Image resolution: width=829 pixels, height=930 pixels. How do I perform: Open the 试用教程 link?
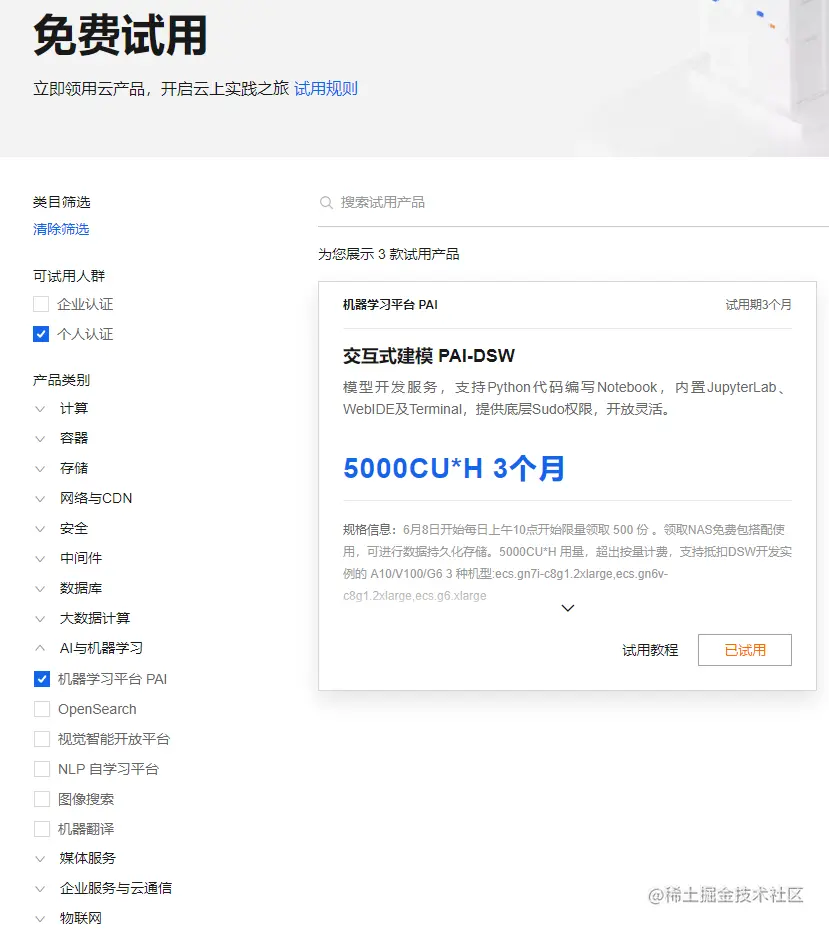point(650,651)
